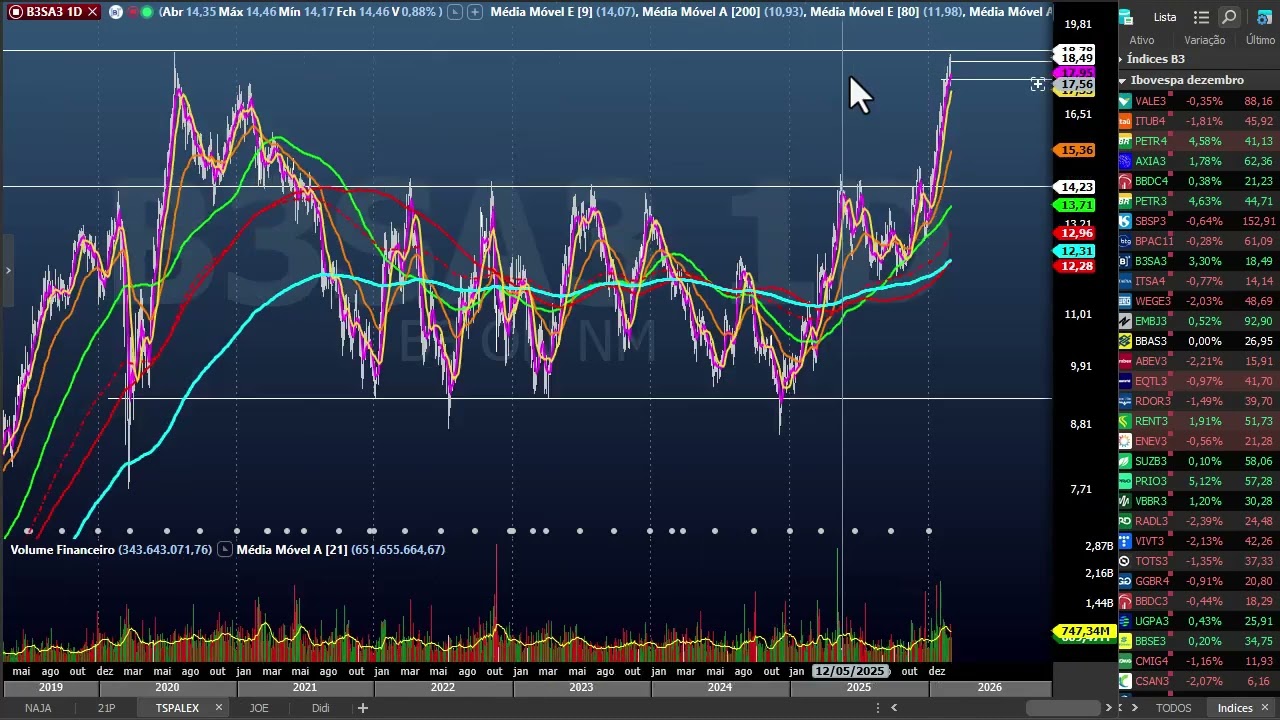Viewport: 1280px width, 720px height.
Task: Click the RENT3 company logo icon
Action: (x=1125, y=421)
